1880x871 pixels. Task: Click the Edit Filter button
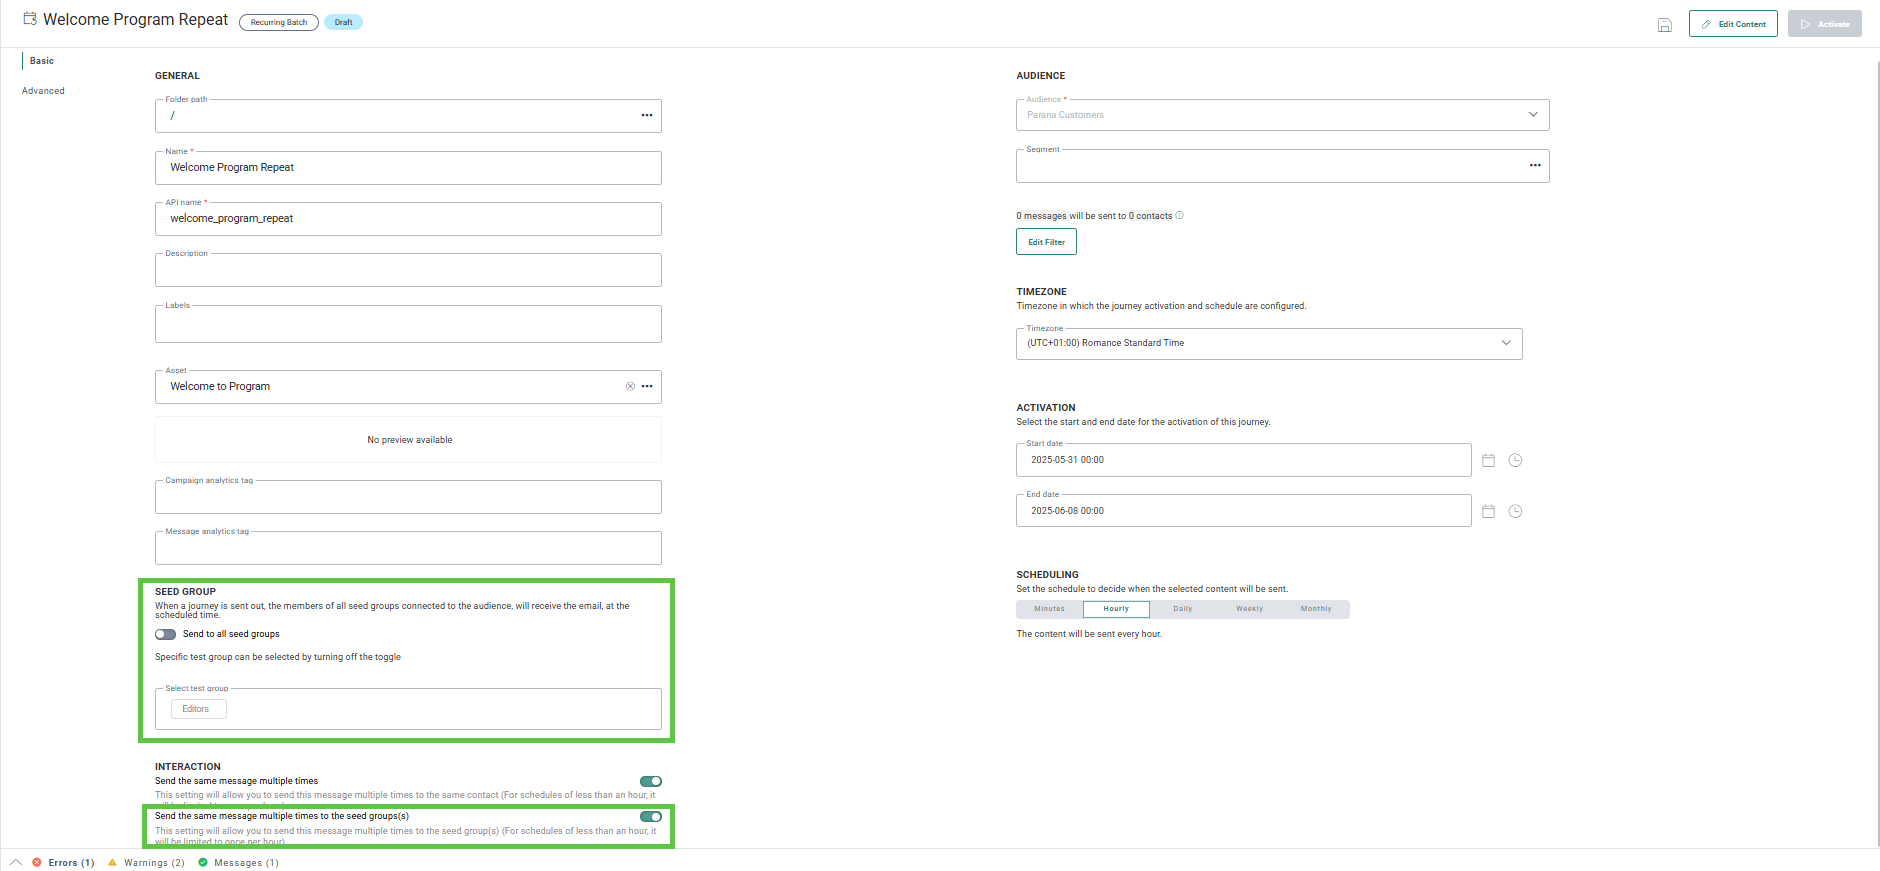1046,242
